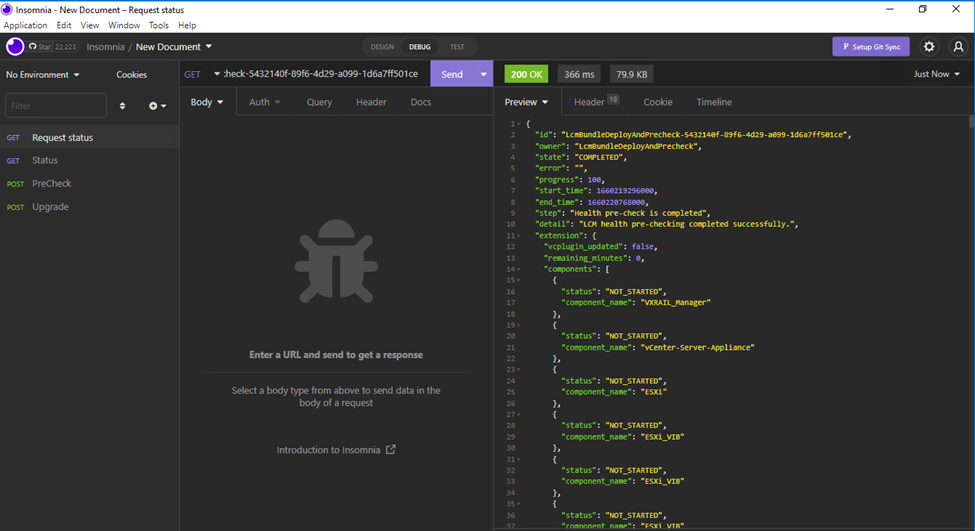Open the Send button options arrow
This screenshot has height=531, width=975.
[x=484, y=75]
